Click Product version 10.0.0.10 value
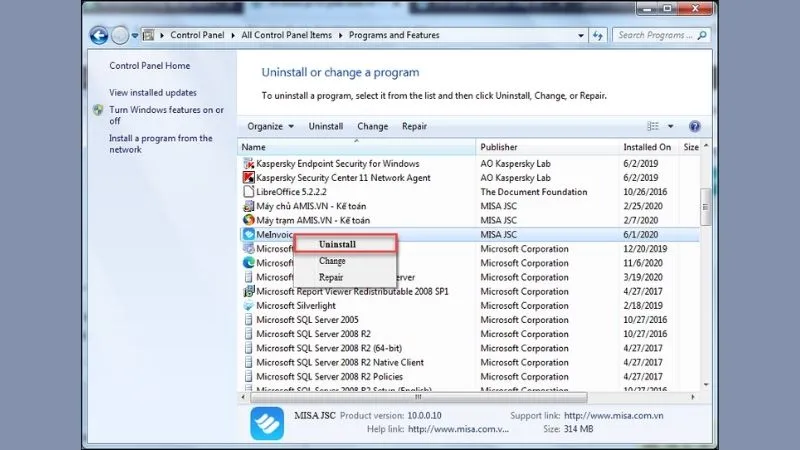Viewport: 800px width, 450px height. coord(424,415)
